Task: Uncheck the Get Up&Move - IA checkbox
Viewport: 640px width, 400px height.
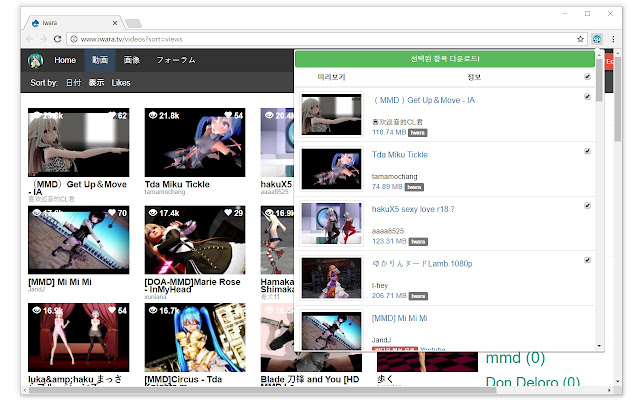Action: coord(587,97)
